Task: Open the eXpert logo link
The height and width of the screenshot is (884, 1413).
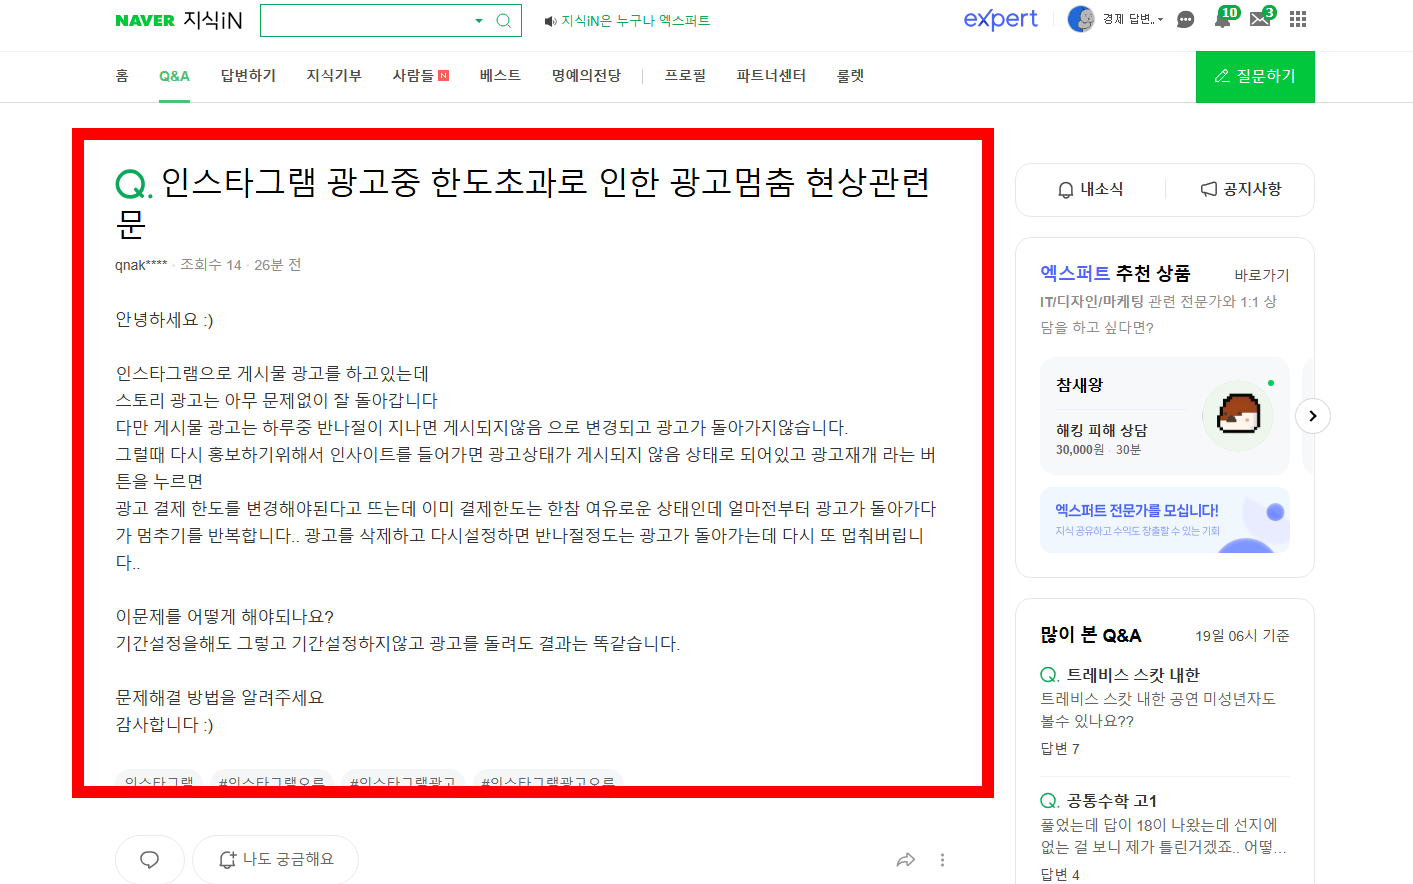Action: [1001, 19]
